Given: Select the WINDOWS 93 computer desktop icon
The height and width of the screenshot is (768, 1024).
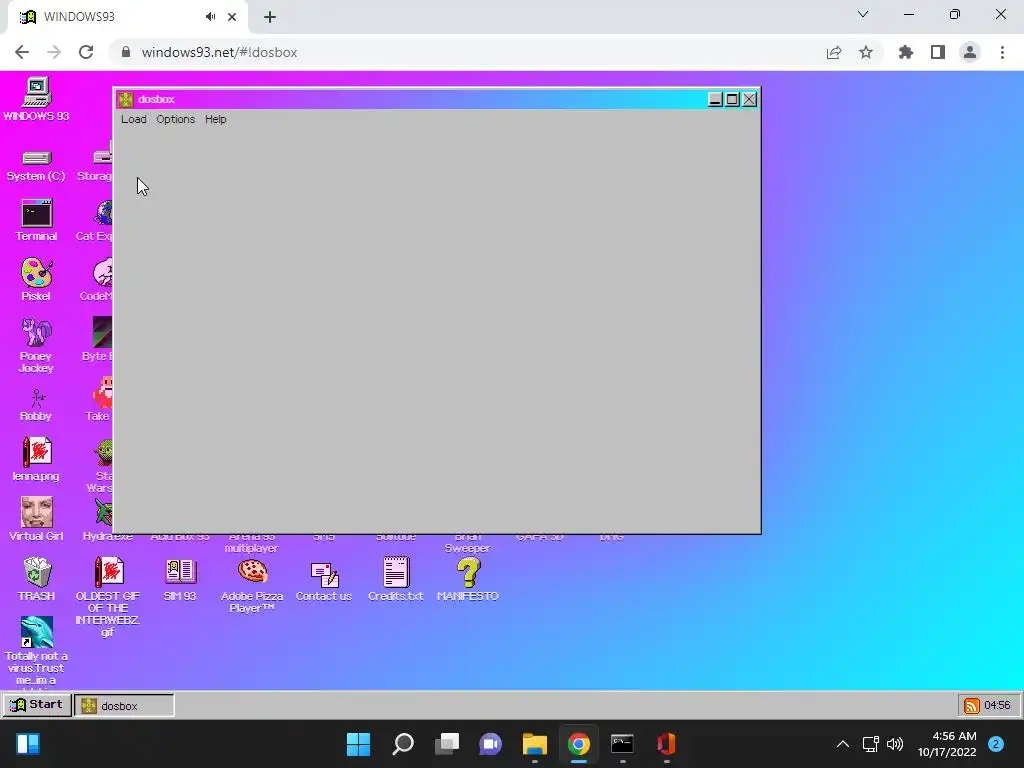Looking at the screenshot, I should coord(36,99).
